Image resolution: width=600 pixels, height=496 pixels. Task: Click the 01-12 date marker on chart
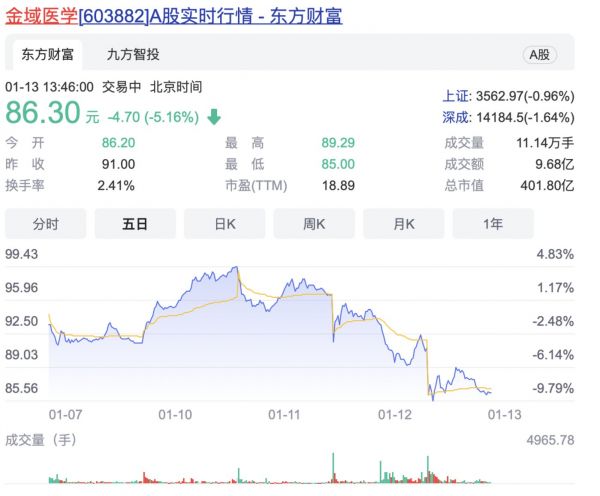(394, 413)
